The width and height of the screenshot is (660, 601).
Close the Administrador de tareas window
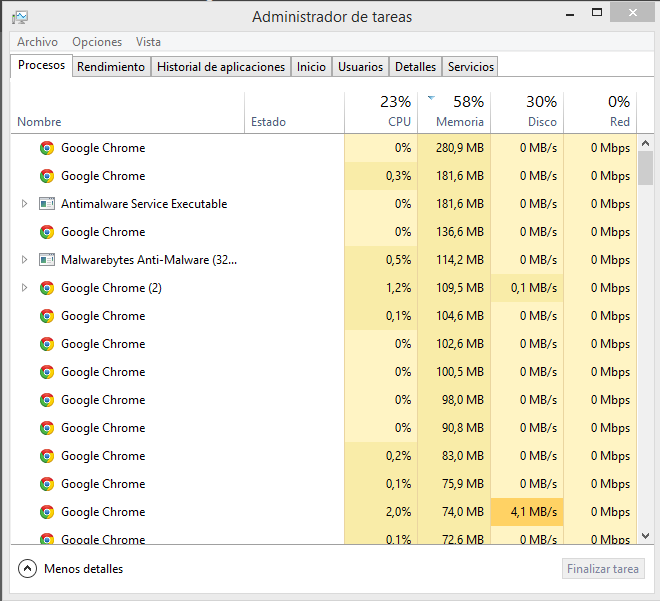[633, 13]
